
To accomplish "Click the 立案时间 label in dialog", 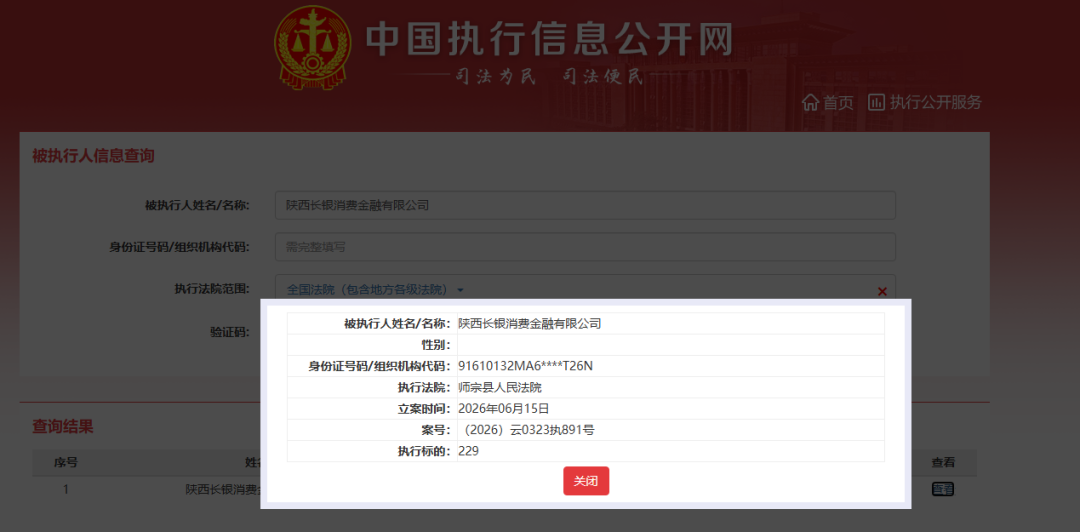I will (x=425, y=409).
